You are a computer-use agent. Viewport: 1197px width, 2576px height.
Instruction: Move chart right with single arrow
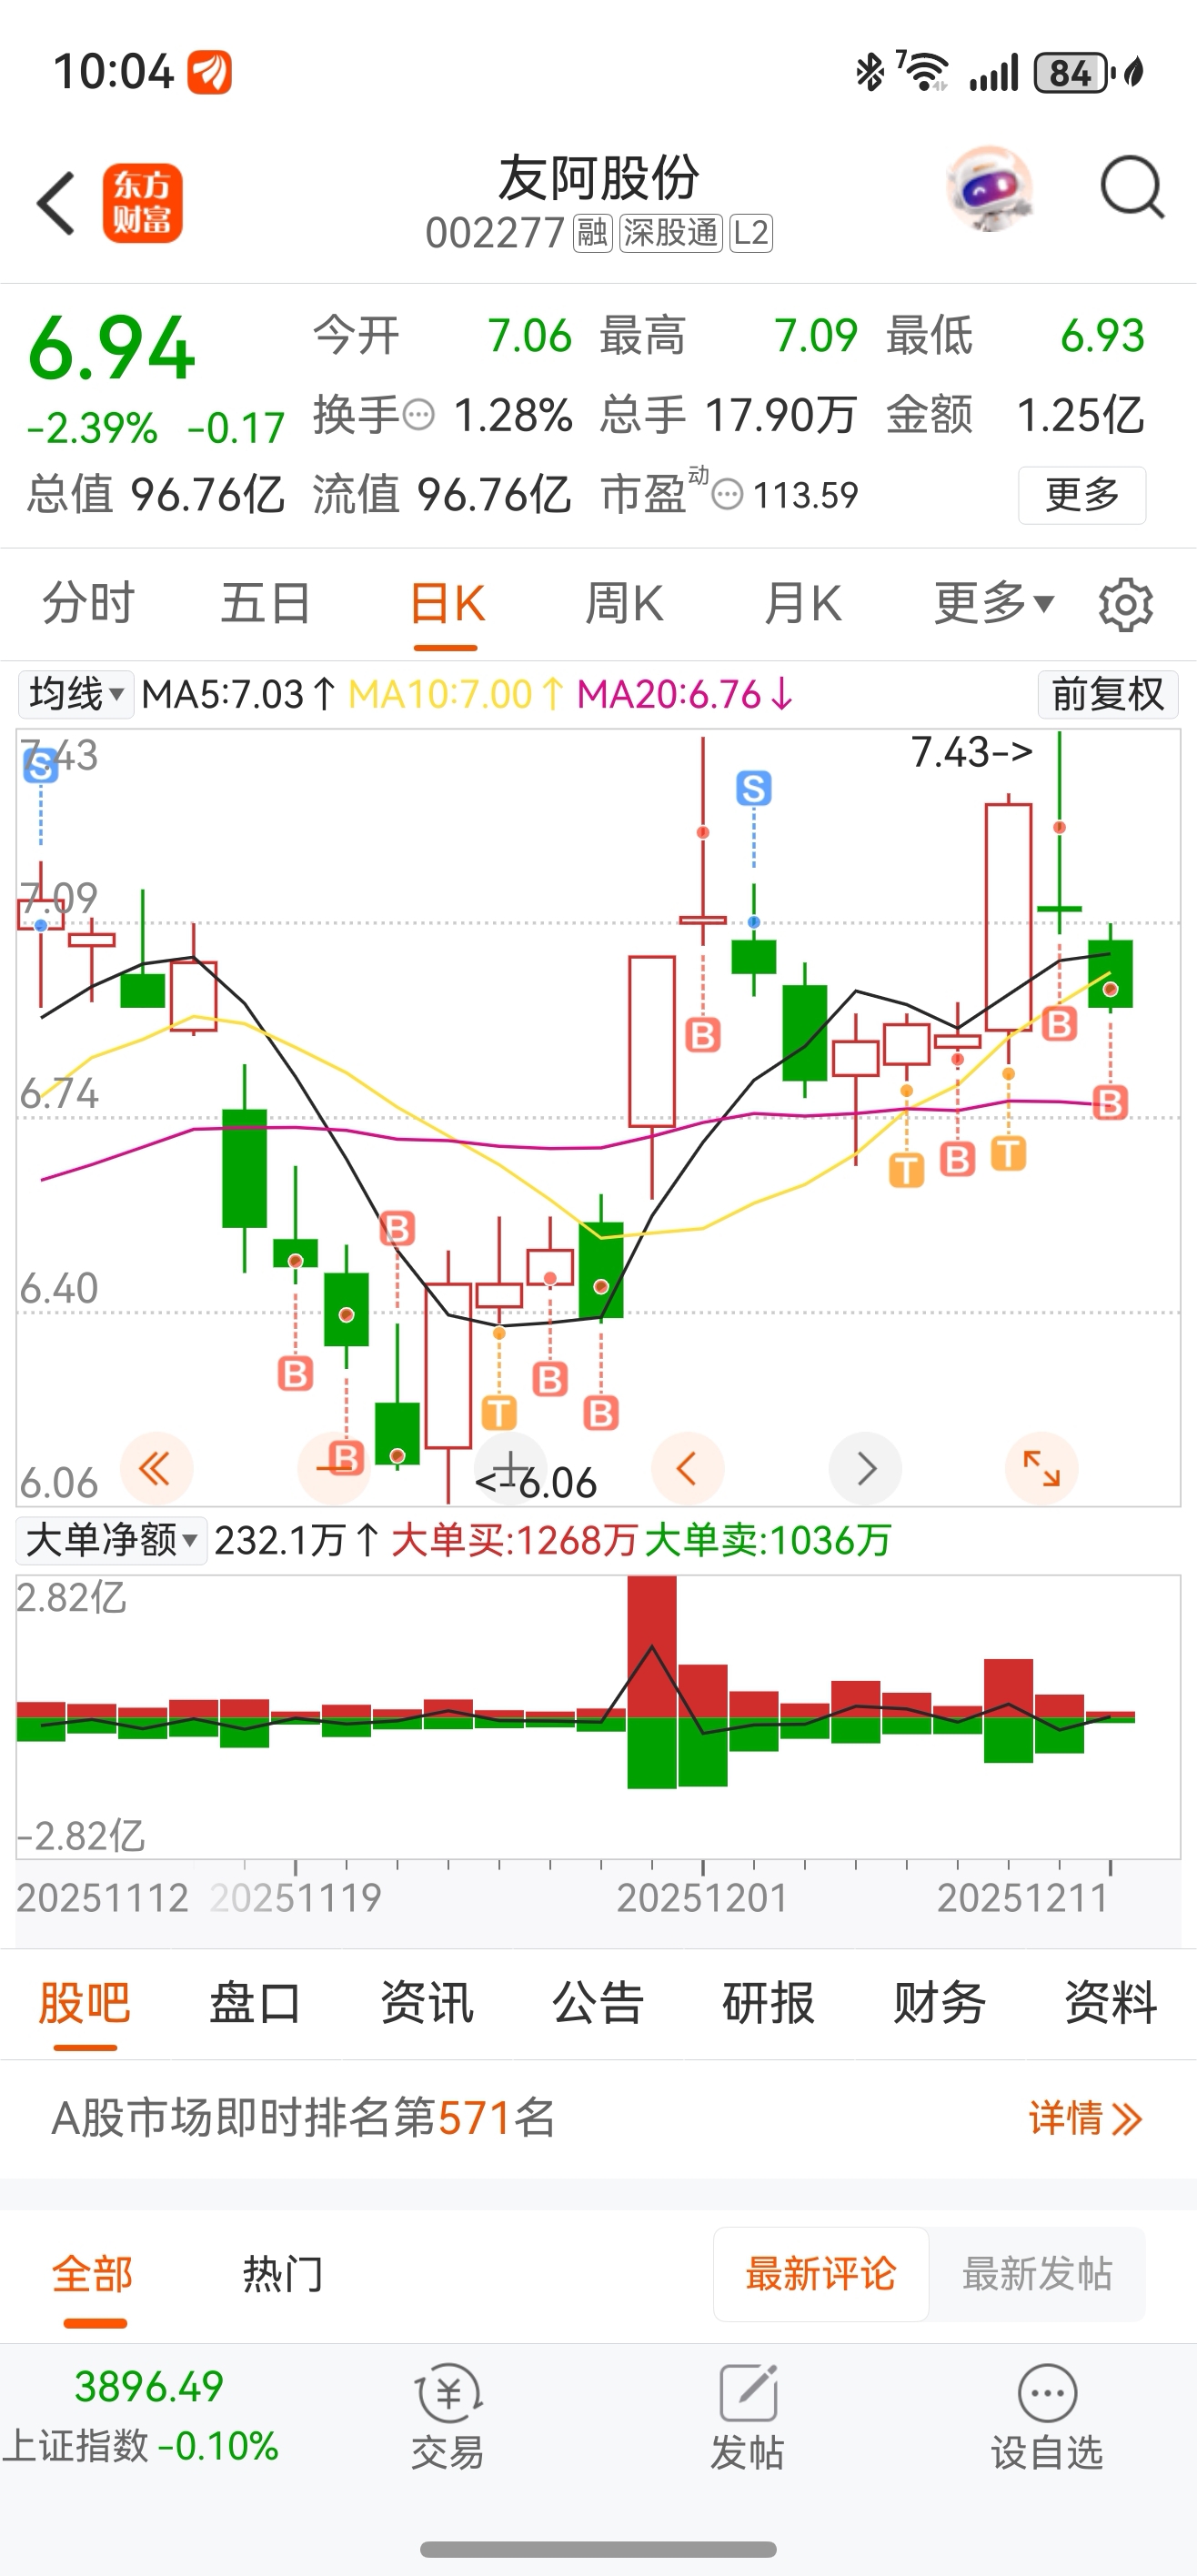point(866,1469)
